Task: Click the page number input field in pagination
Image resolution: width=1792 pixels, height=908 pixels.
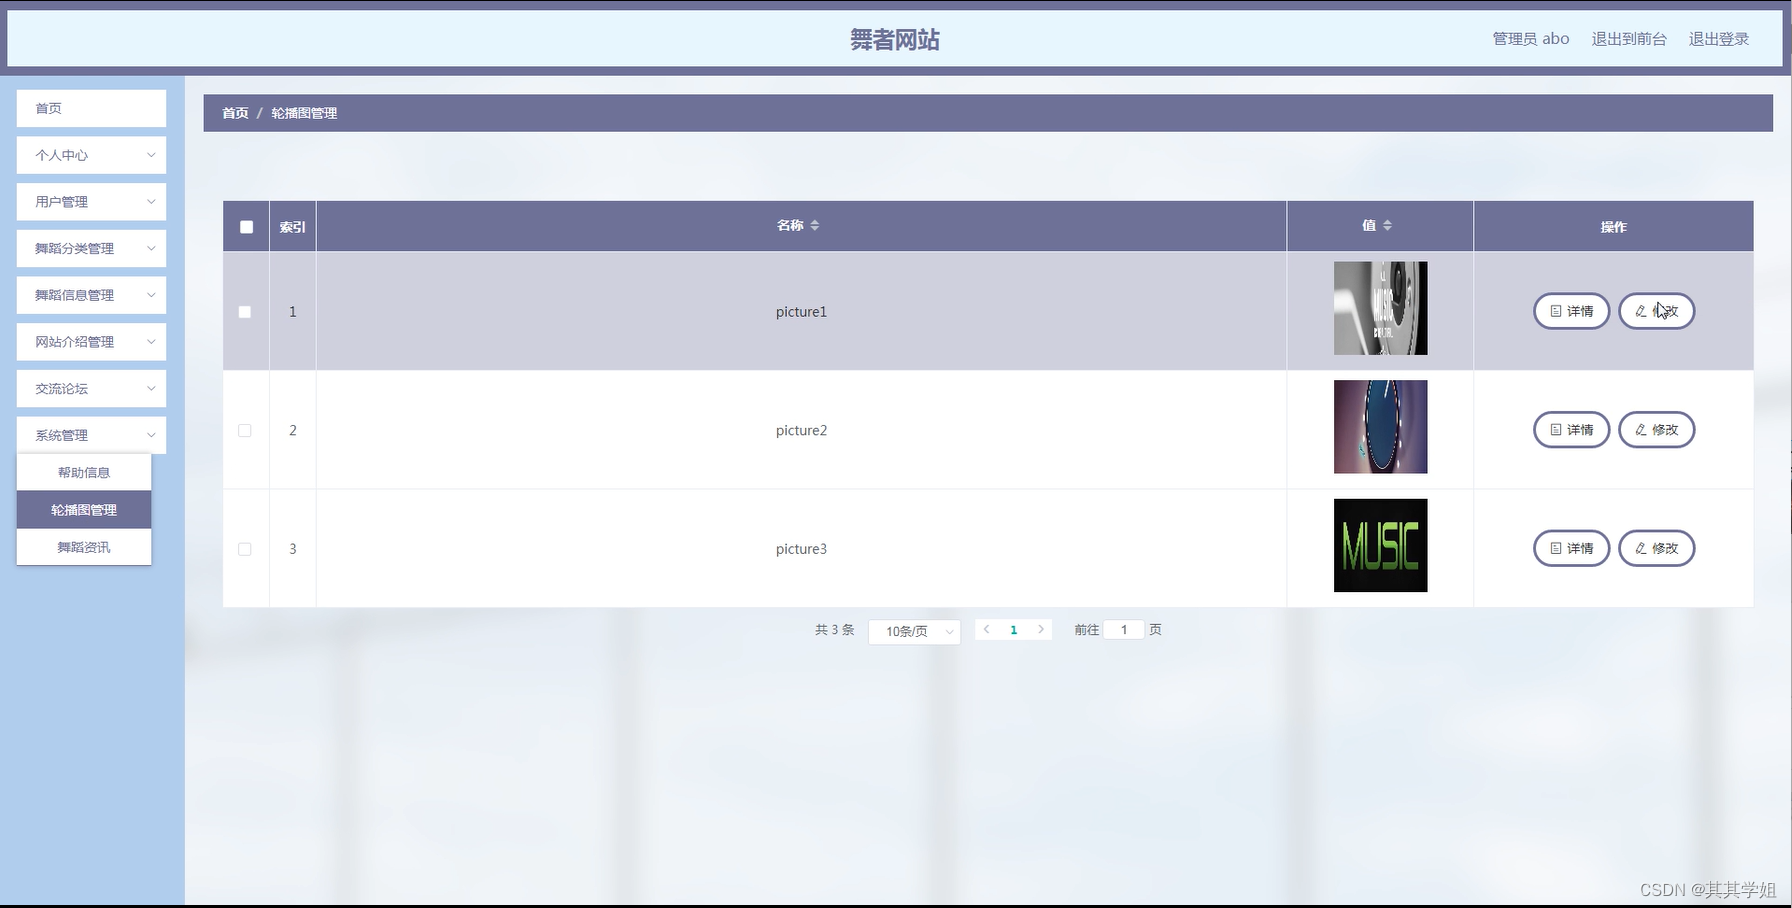Action: click(1124, 629)
